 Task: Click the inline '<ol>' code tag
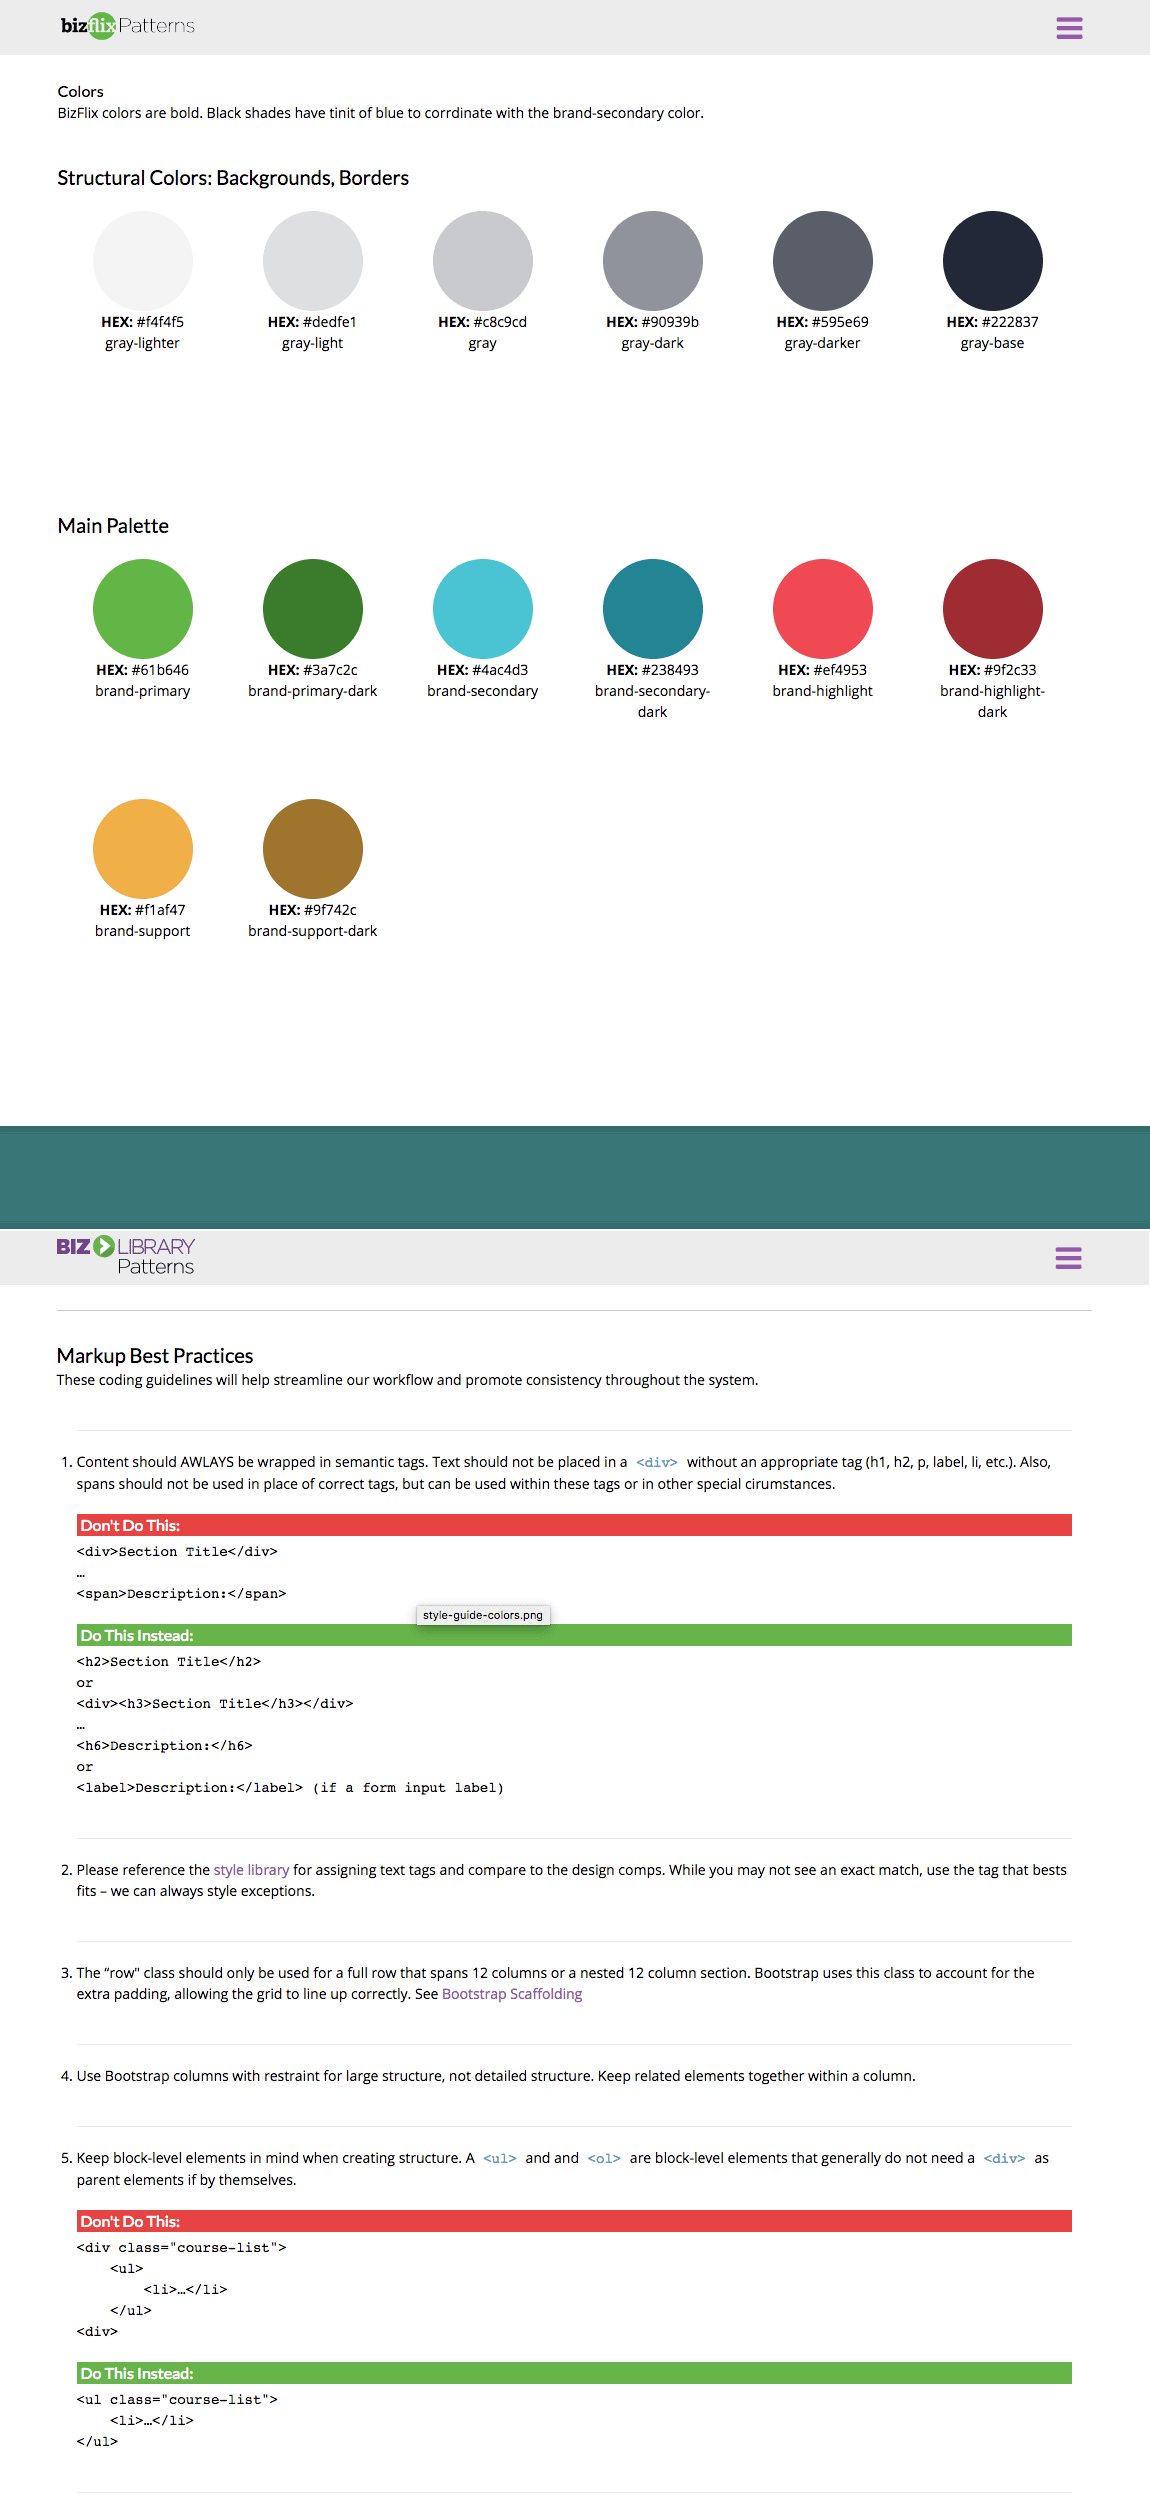(604, 2159)
